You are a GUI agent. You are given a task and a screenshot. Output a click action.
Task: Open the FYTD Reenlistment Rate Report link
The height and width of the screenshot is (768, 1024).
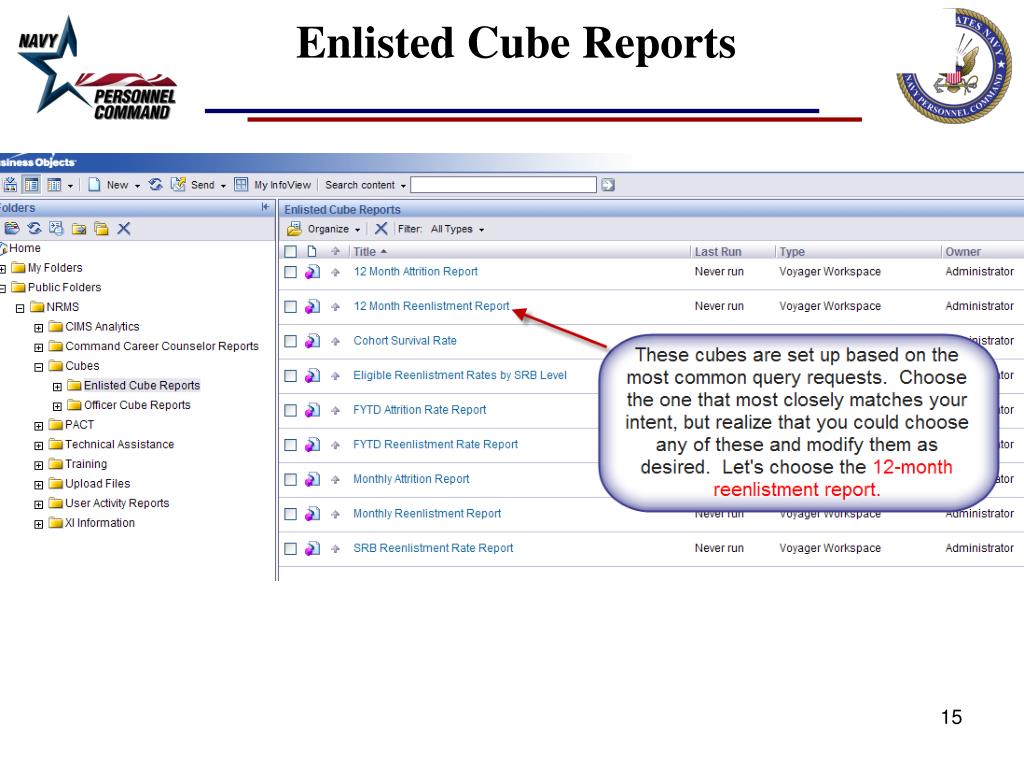[436, 445]
